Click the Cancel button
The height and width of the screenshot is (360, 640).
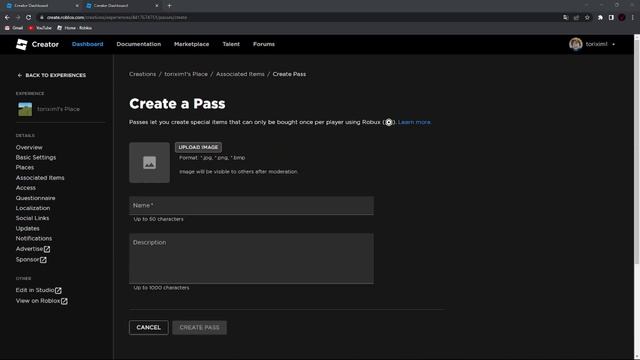click(x=149, y=328)
